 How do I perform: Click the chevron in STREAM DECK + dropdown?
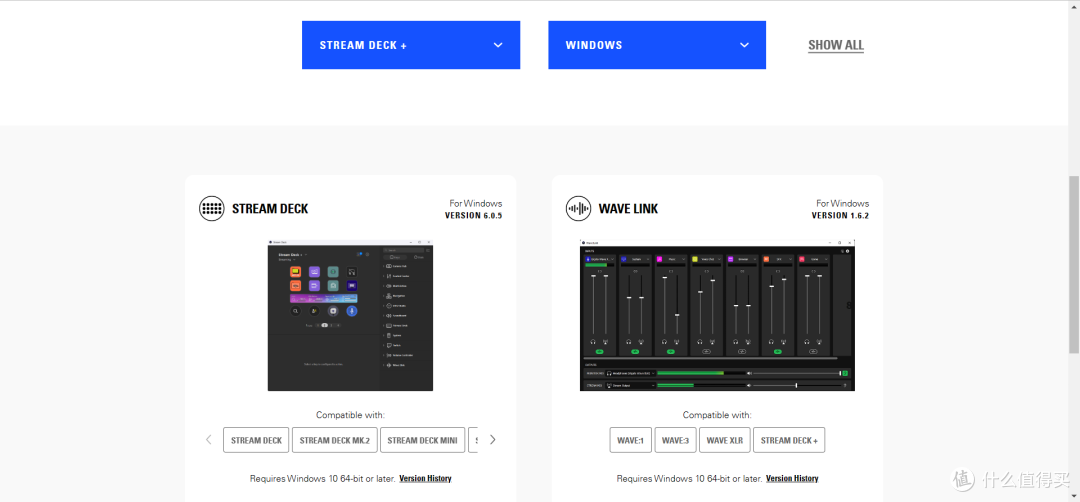coord(498,45)
